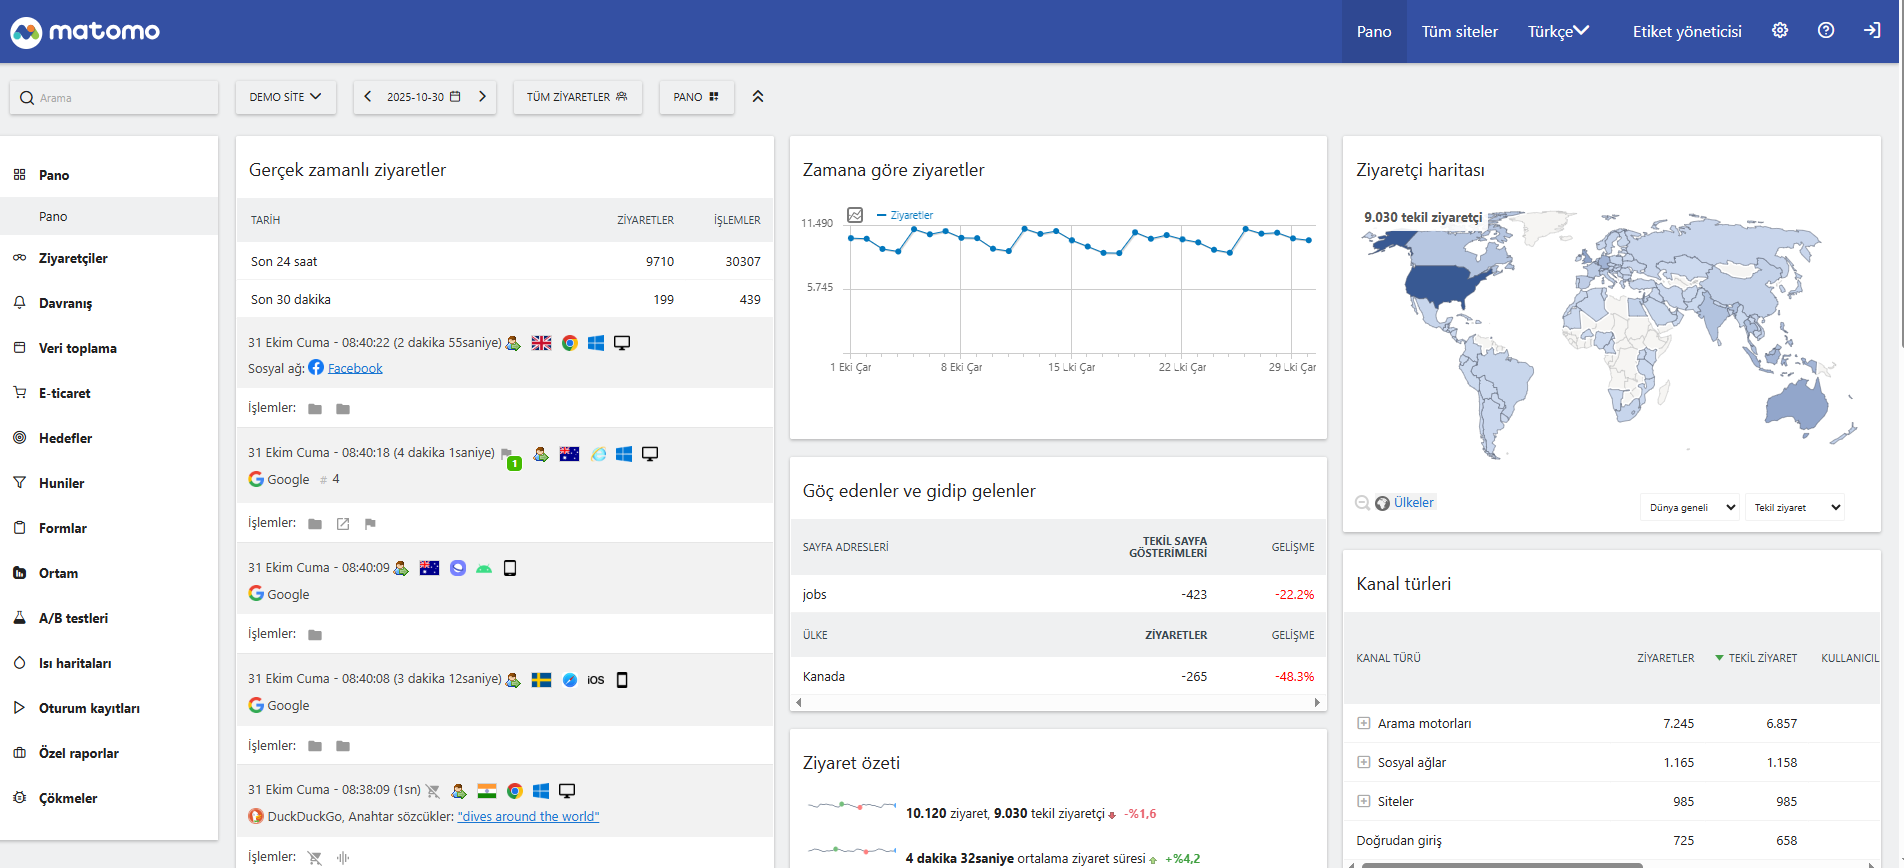This screenshot has width=1904, height=868.
Task: Click the TÜM ZİYARETLER segment button
Action: tap(577, 97)
